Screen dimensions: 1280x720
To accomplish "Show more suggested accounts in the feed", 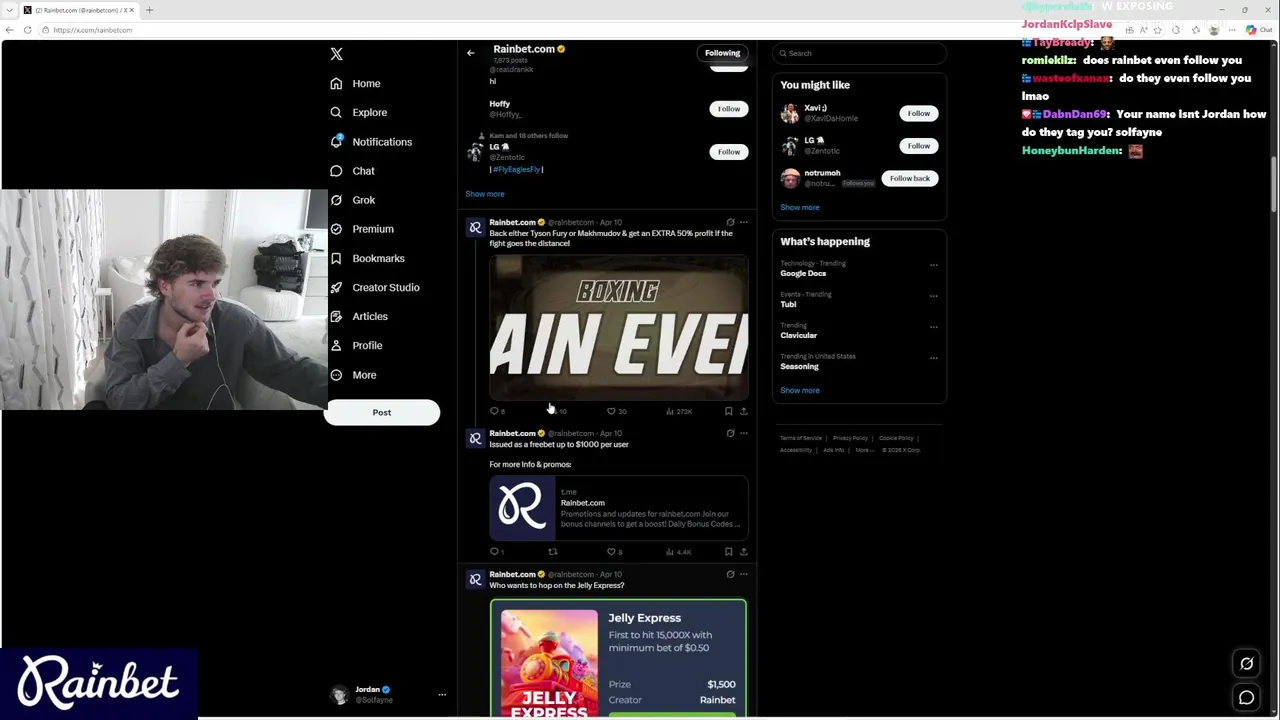I will click(485, 194).
